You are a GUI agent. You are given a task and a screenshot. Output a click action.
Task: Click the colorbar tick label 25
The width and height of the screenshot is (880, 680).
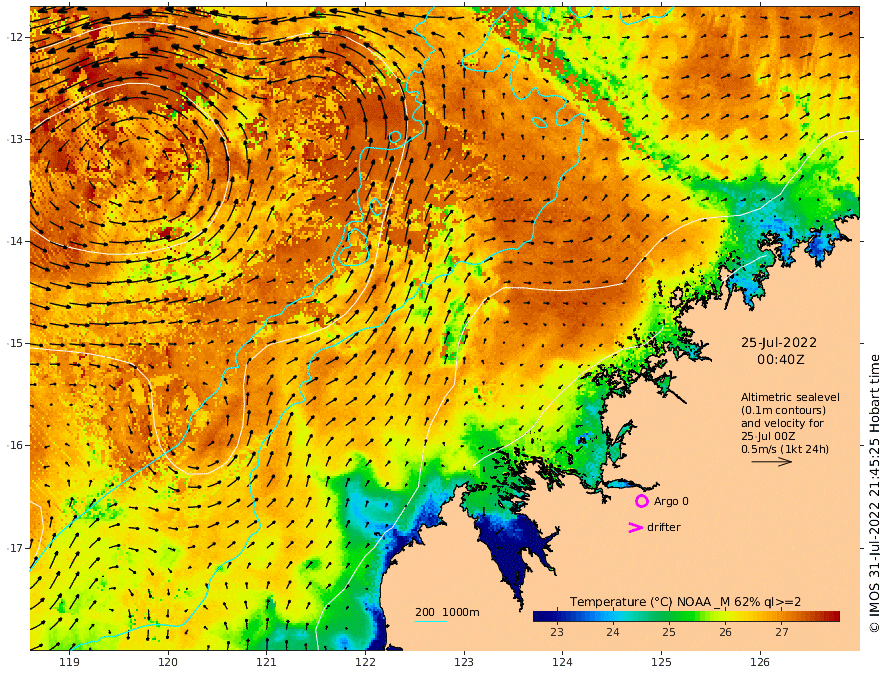(x=668, y=632)
